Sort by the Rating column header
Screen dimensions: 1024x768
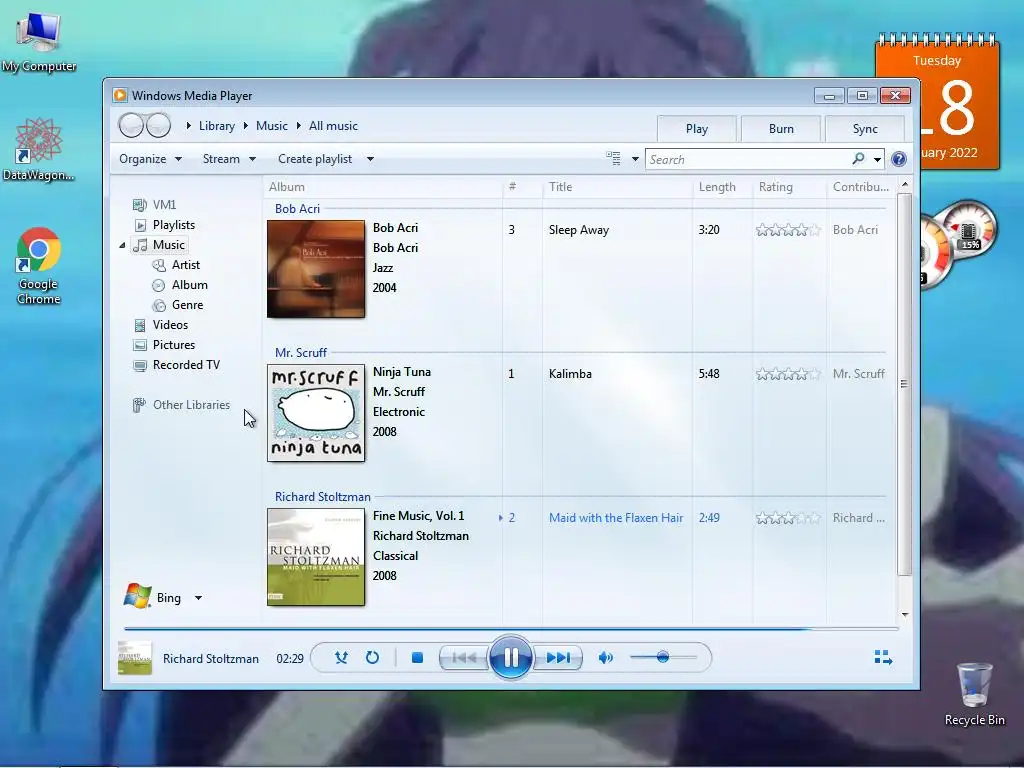(x=790, y=187)
